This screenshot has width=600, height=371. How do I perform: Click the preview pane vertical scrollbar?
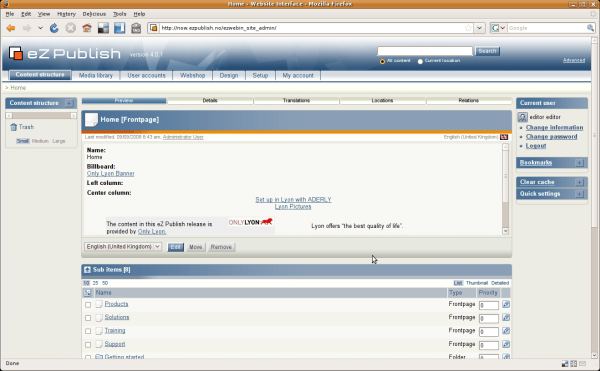(x=505, y=189)
